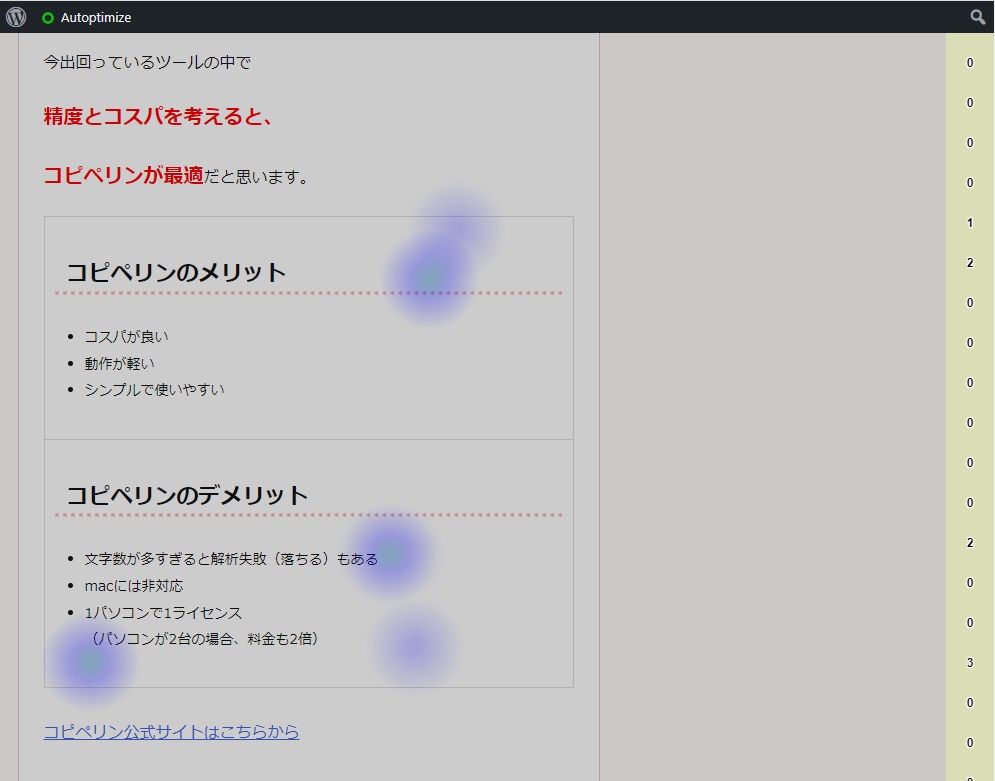
Task: Click the red text コピペリンが最適
Action: (123, 175)
